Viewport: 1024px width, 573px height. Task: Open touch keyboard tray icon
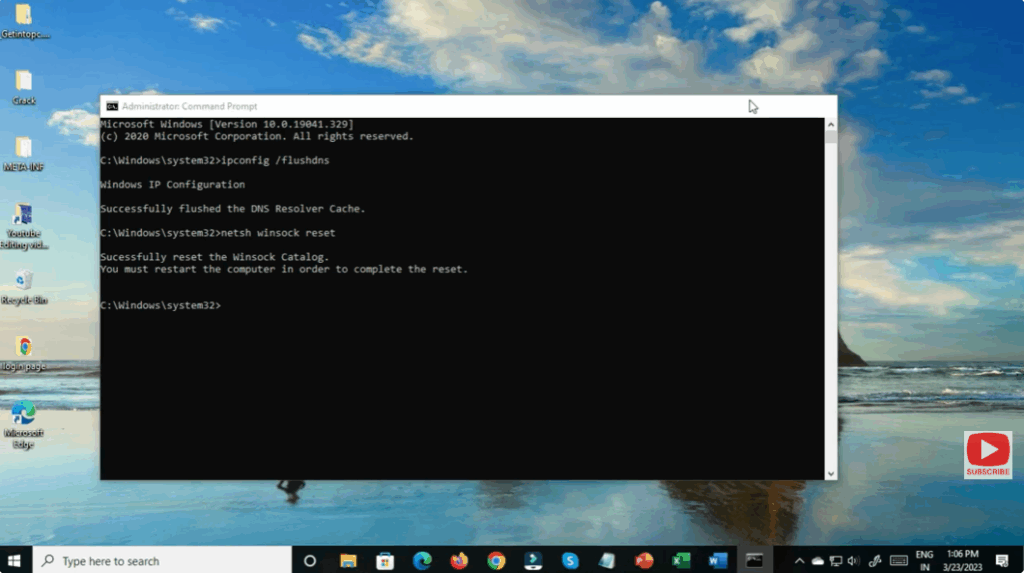point(899,561)
